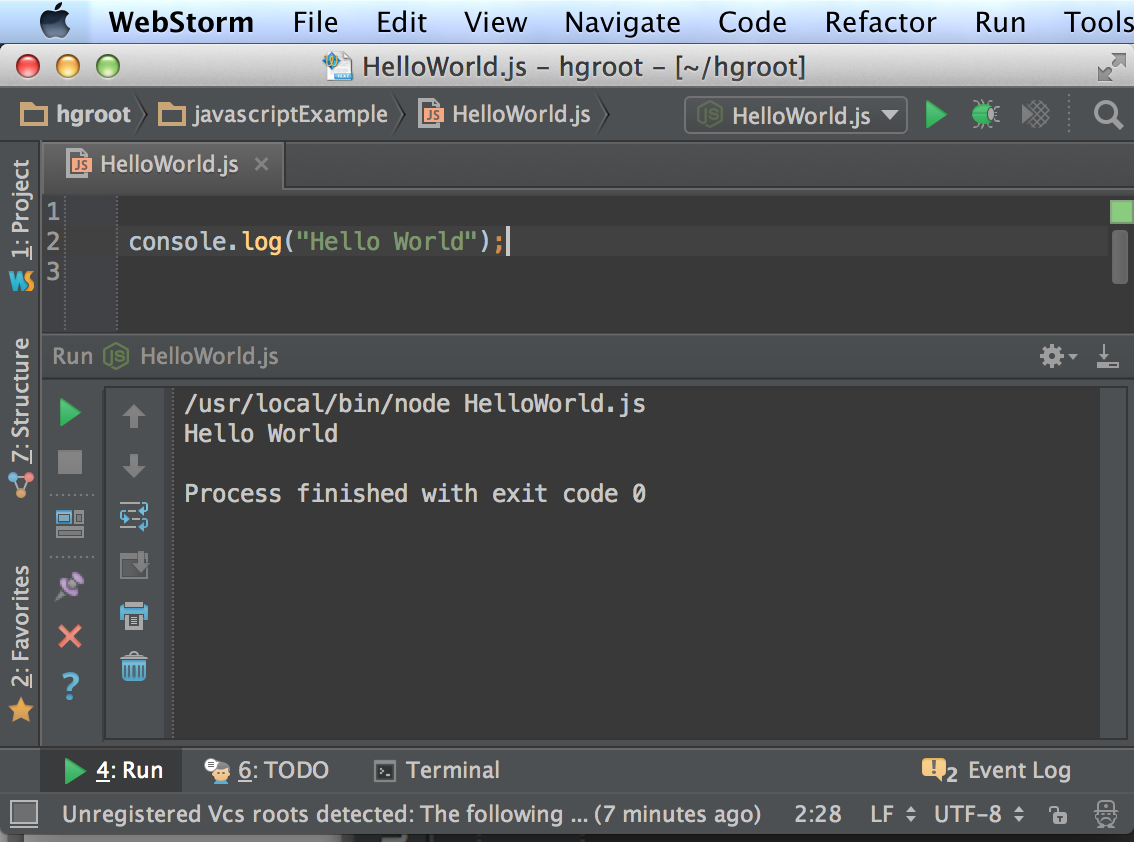Click cursor position 2:28 indicator
Viewport: 1134px width, 842px height.
[x=817, y=815]
